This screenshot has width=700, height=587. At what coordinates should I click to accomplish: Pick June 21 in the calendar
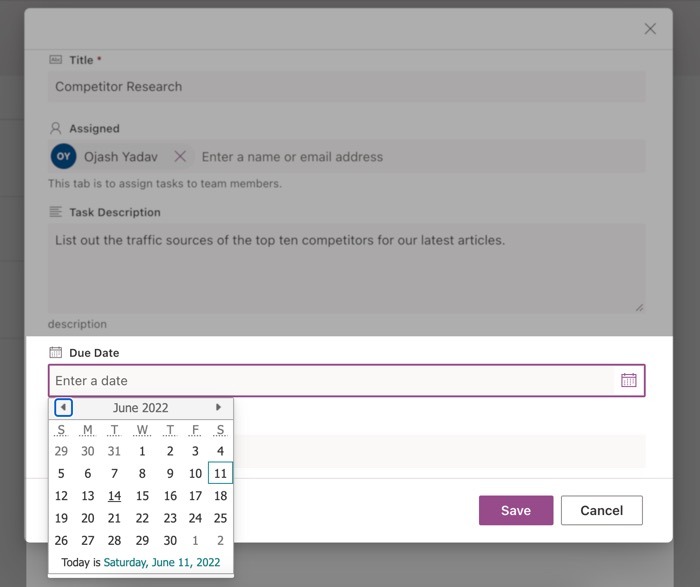tap(114, 518)
